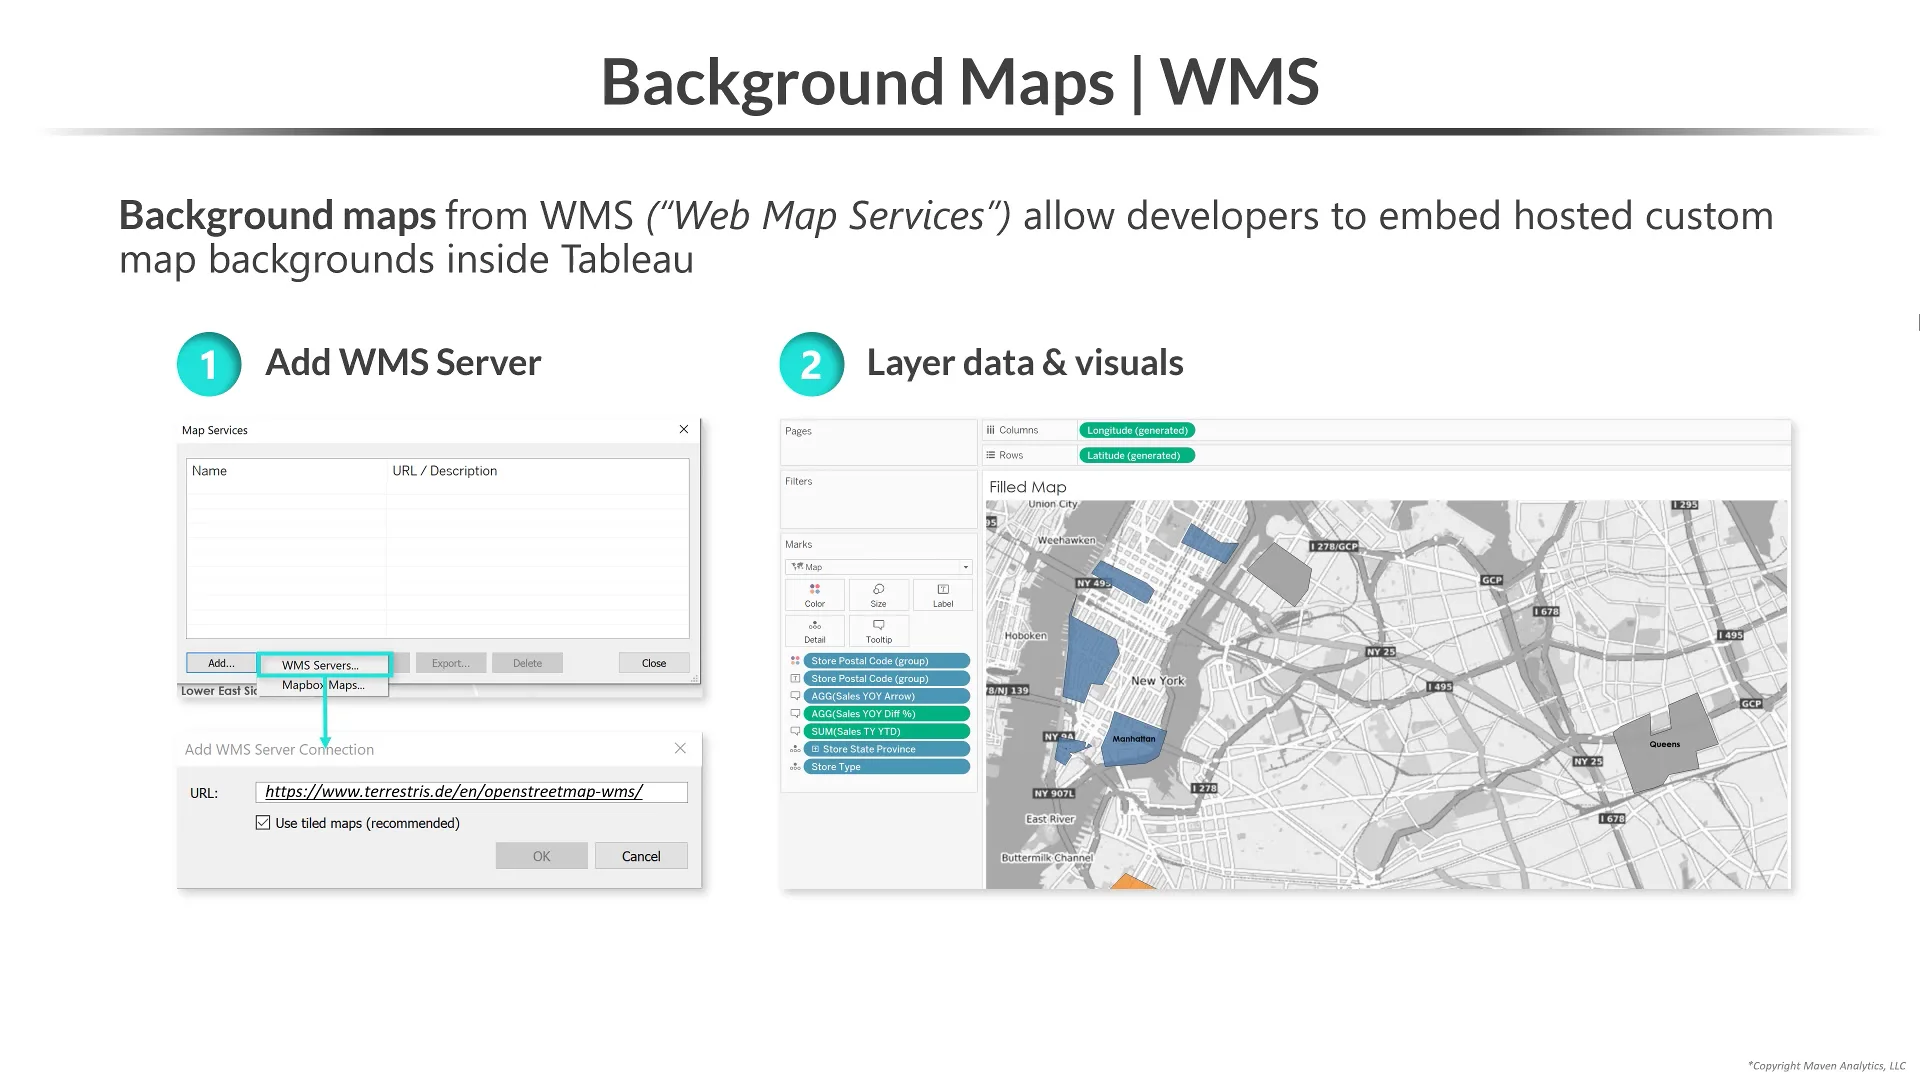1920x1080 pixels.
Task: Open the Color shelf on the Marks card
Action: 813,595
